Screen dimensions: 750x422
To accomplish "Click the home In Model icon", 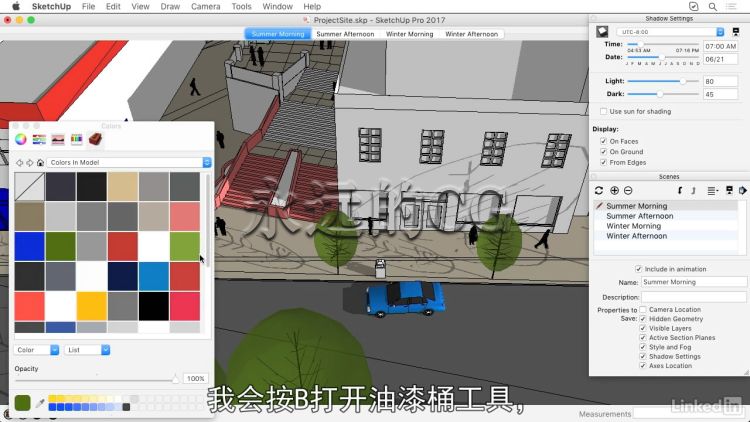I will coord(40,163).
